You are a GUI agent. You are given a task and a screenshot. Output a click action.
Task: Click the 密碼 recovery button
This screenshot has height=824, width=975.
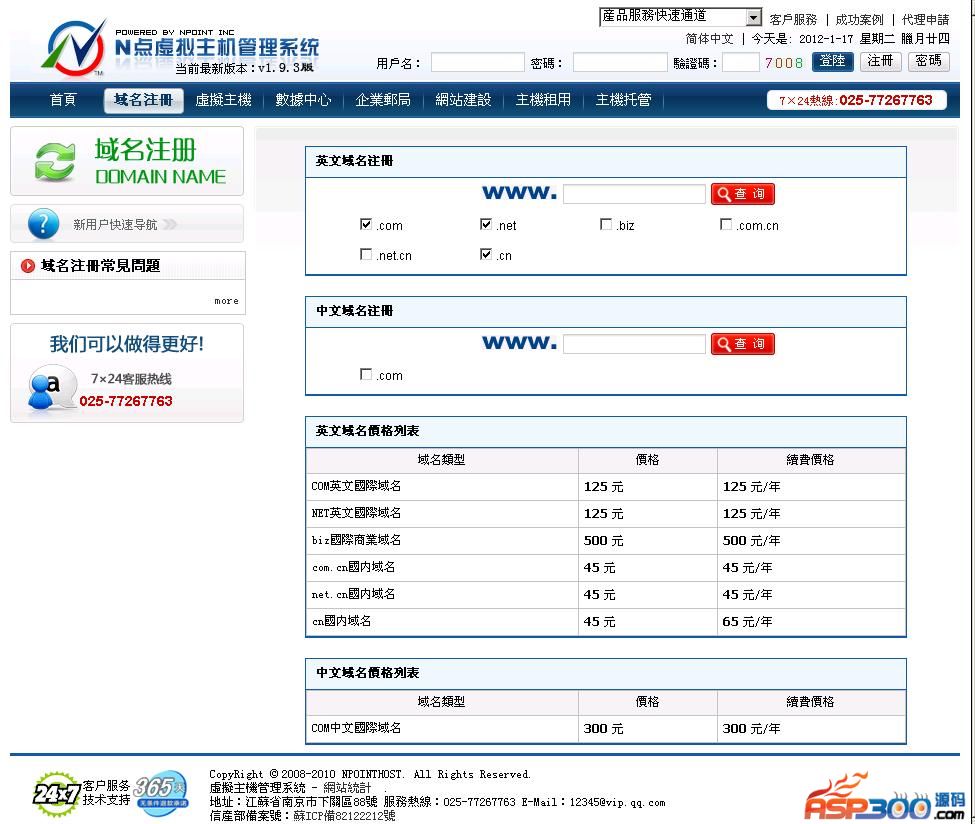click(x=928, y=62)
